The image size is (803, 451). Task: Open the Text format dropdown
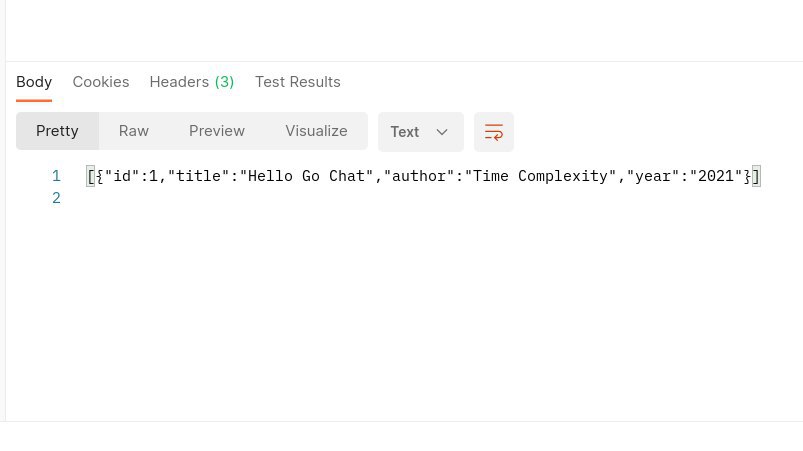[420, 132]
